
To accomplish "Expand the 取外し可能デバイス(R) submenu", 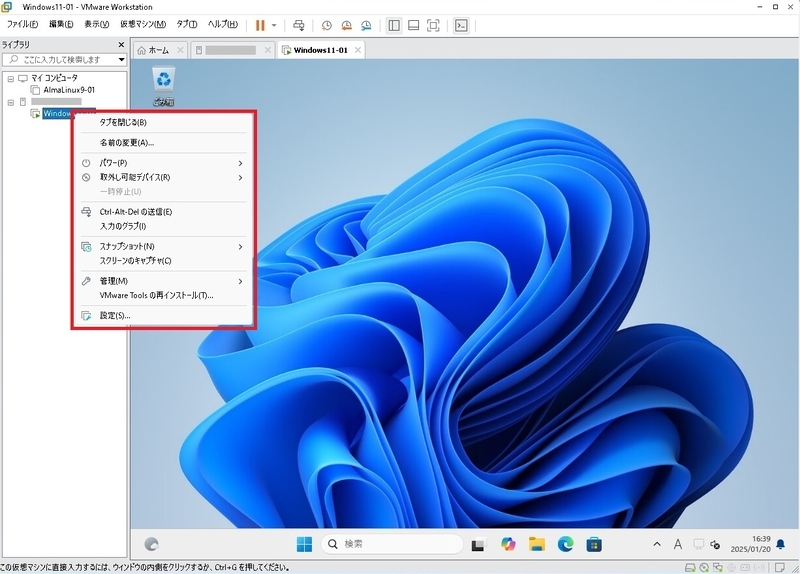I will pos(163,178).
